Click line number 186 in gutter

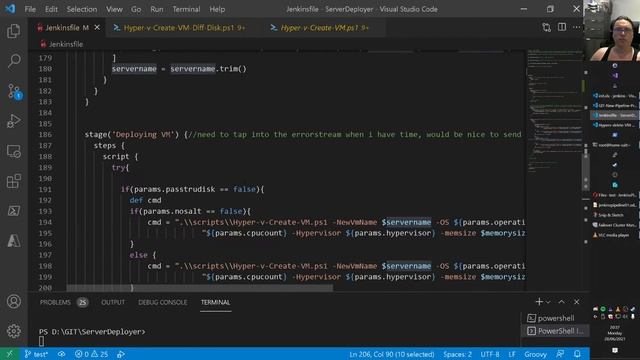tap(45, 135)
